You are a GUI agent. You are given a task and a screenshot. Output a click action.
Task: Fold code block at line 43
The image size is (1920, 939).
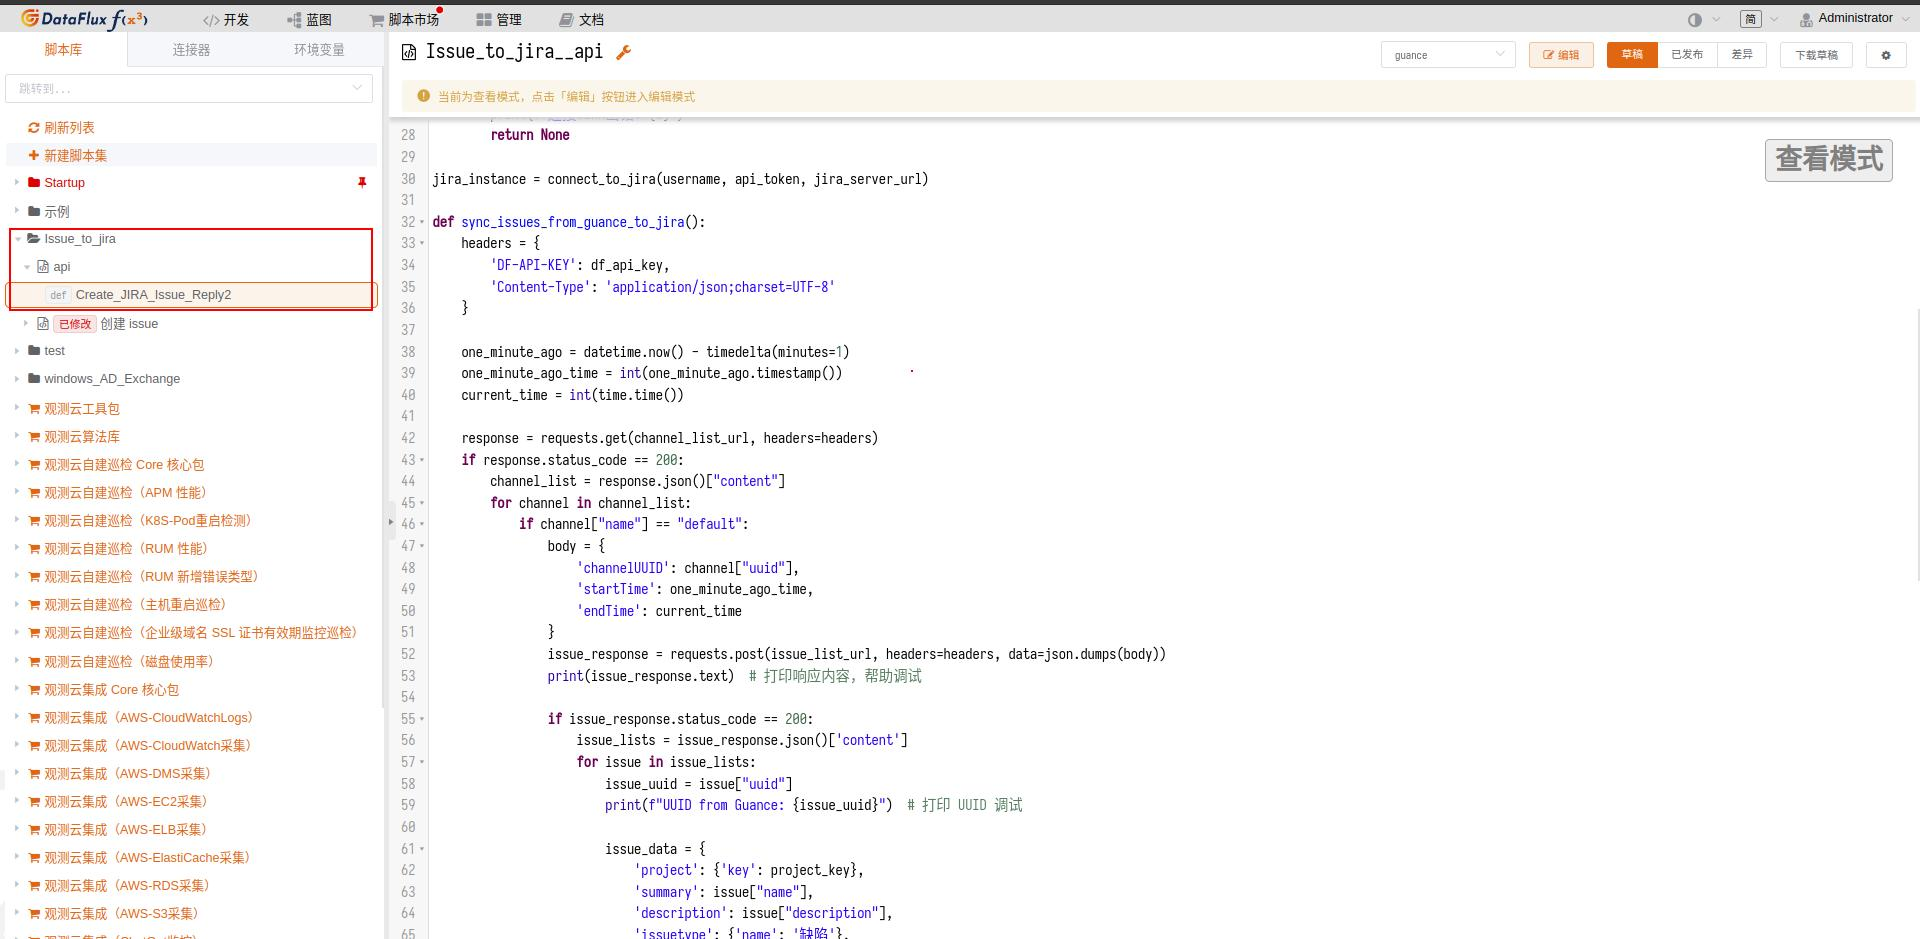[x=422, y=460]
